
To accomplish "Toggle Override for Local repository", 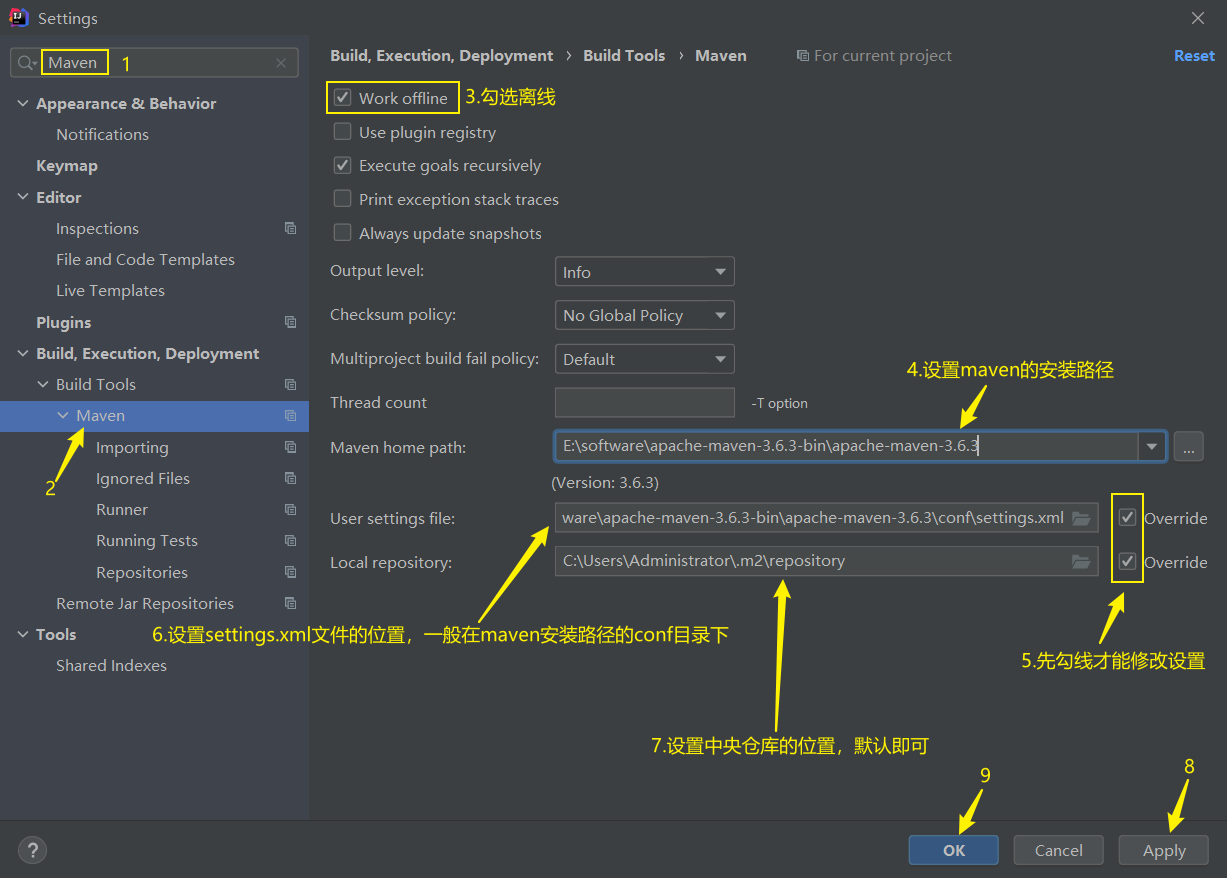I will tap(1127, 561).
